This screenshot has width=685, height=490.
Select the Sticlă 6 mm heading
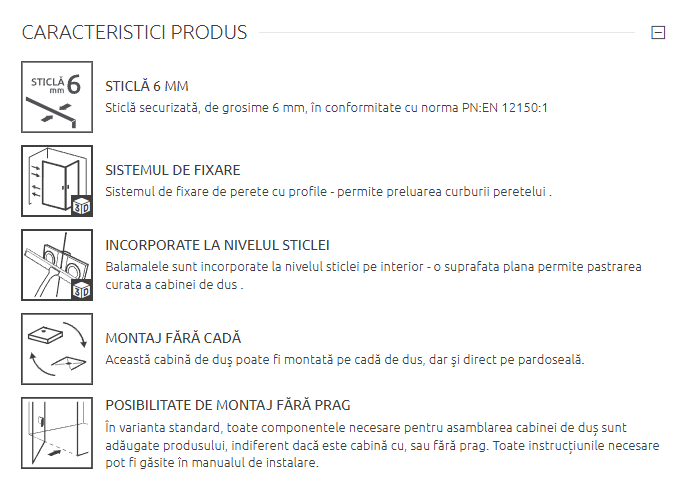tap(146, 86)
